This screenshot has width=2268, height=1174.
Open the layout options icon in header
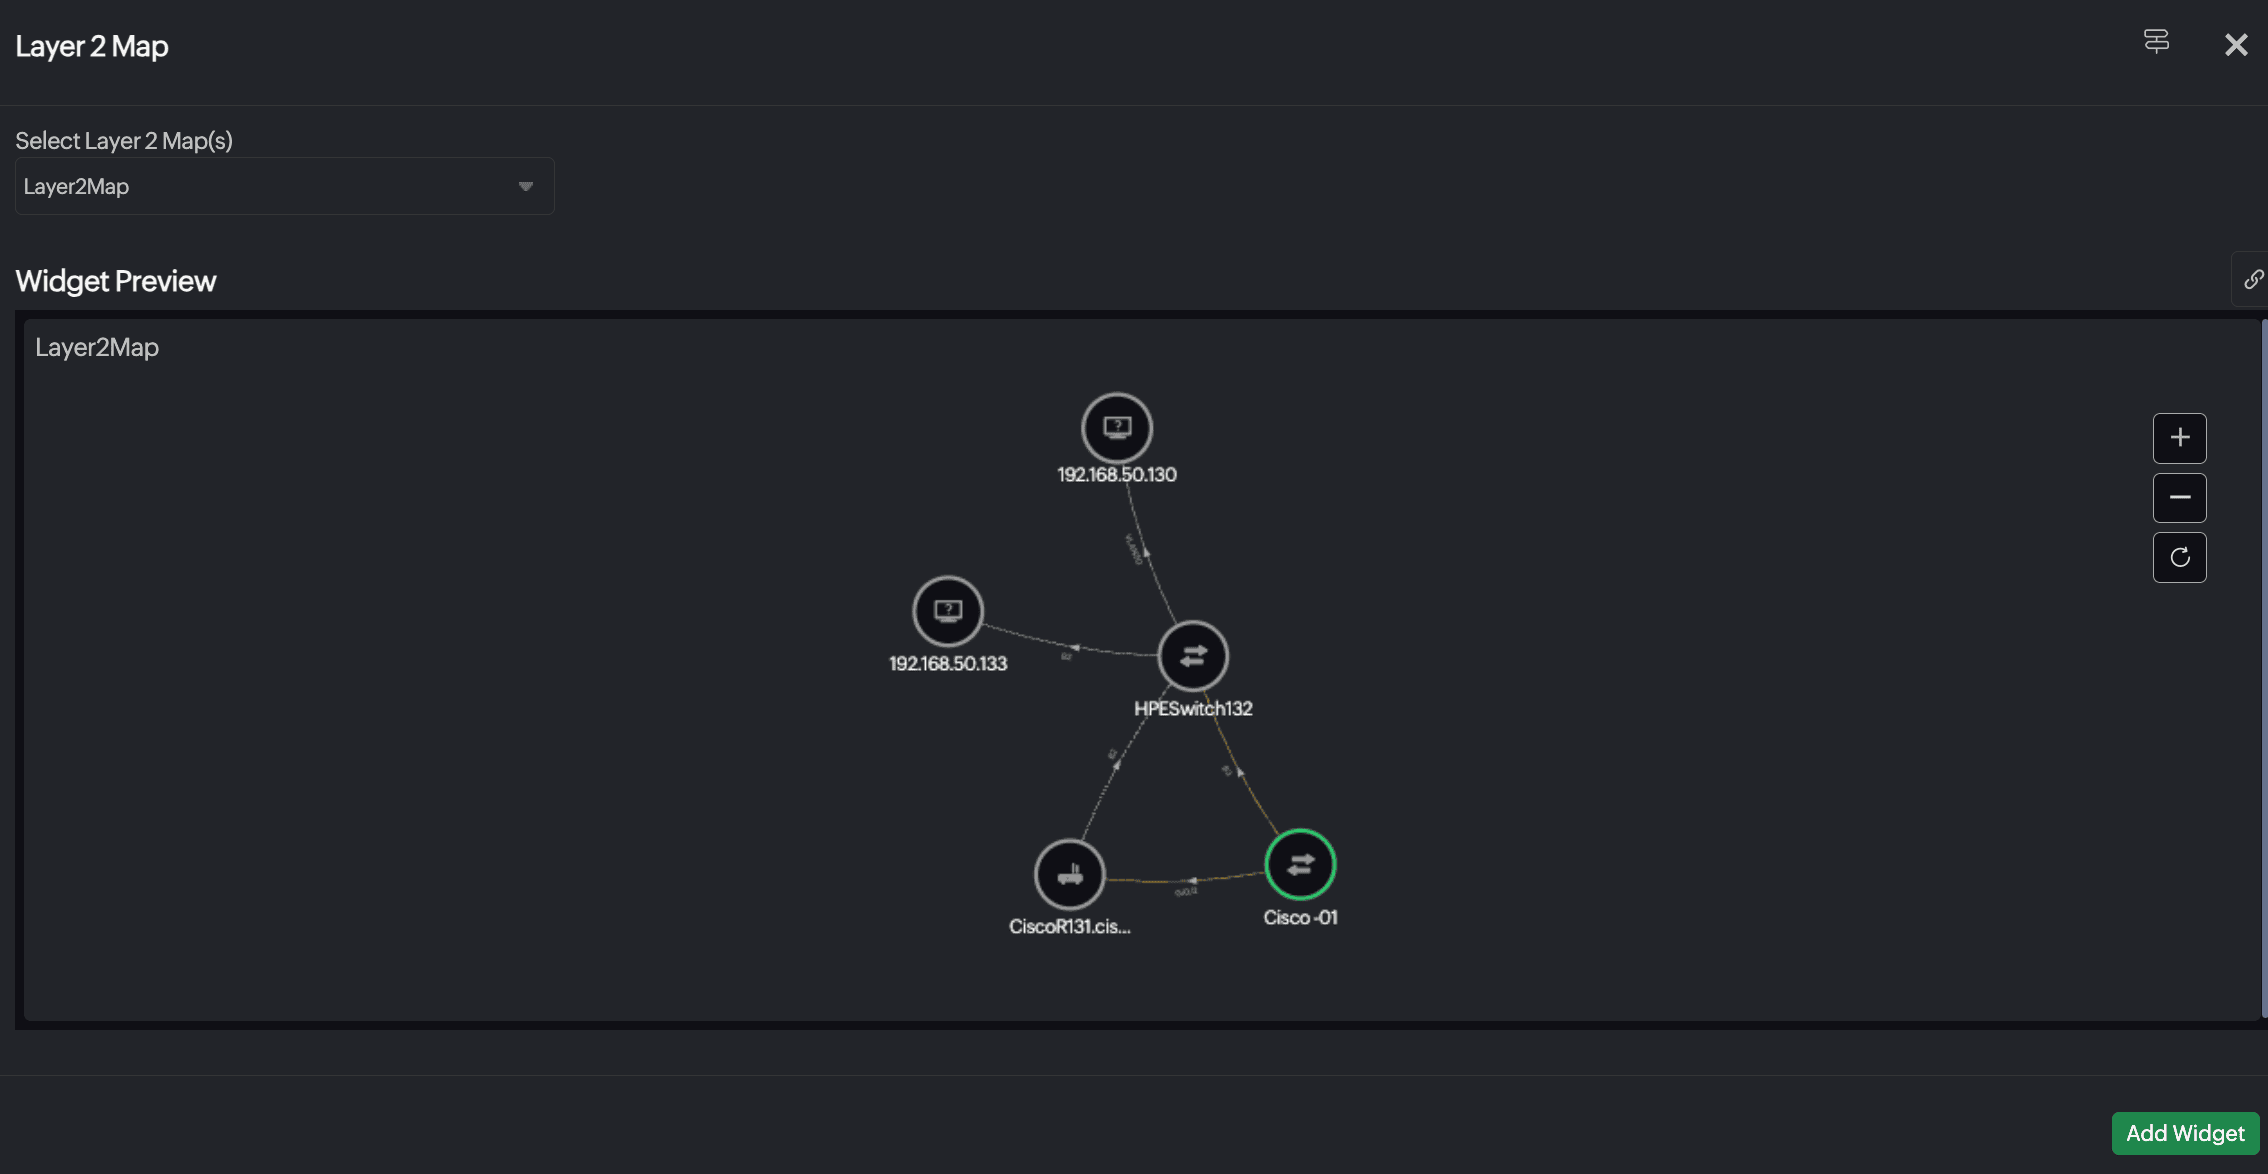click(2156, 42)
